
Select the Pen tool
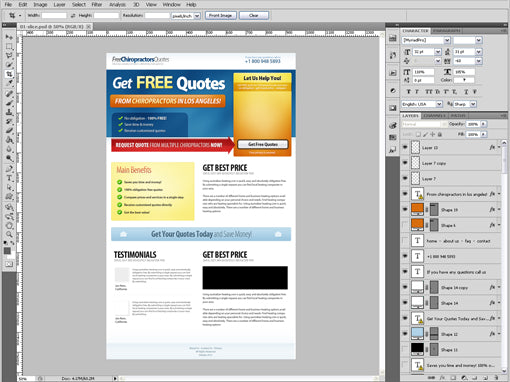tap(9, 169)
